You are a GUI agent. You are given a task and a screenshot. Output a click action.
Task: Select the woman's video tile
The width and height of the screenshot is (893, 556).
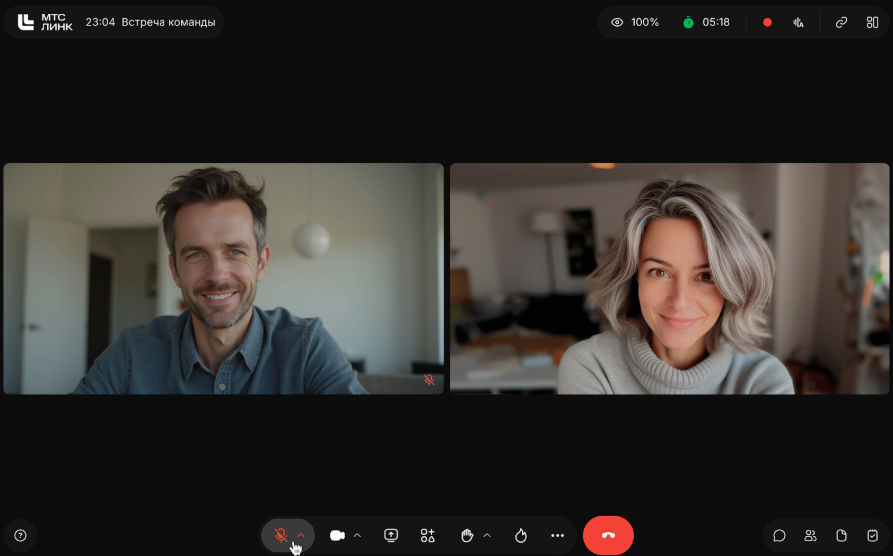click(669, 279)
